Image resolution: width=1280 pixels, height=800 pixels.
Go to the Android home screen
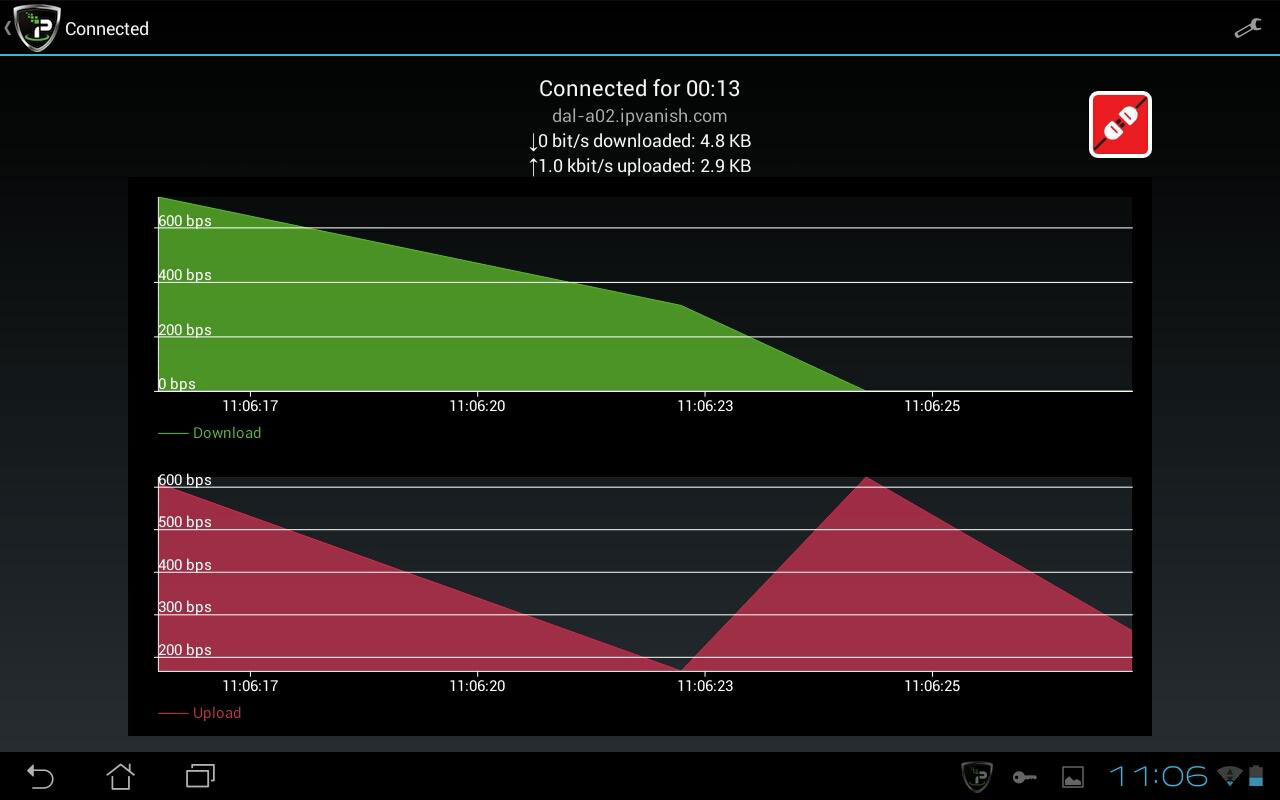120,776
